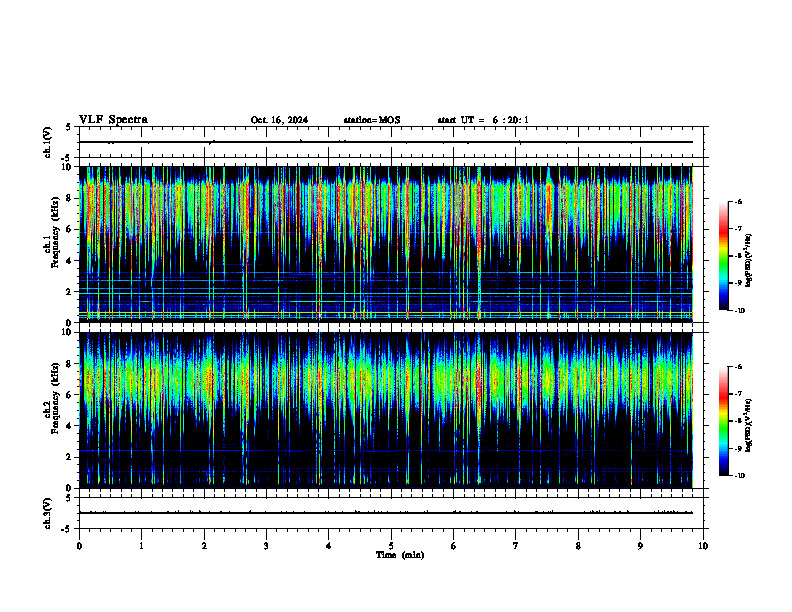Click the "4" kHz tick on ch.1 frequency axis
The image size is (792, 612).
click(71, 261)
